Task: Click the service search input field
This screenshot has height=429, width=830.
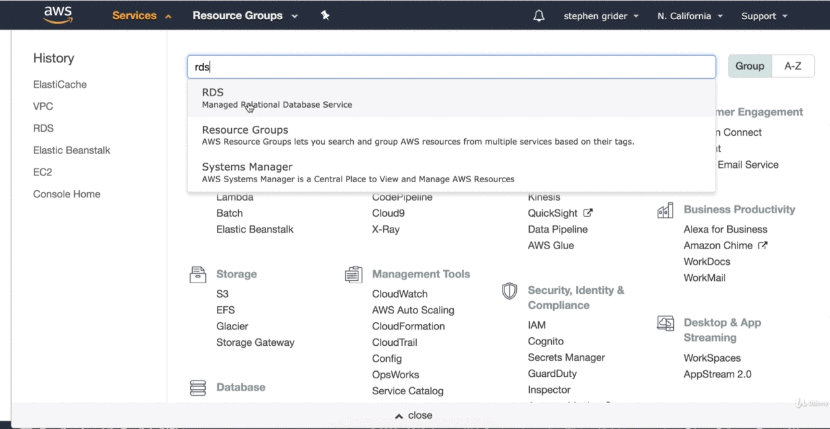Action: click(451, 67)
